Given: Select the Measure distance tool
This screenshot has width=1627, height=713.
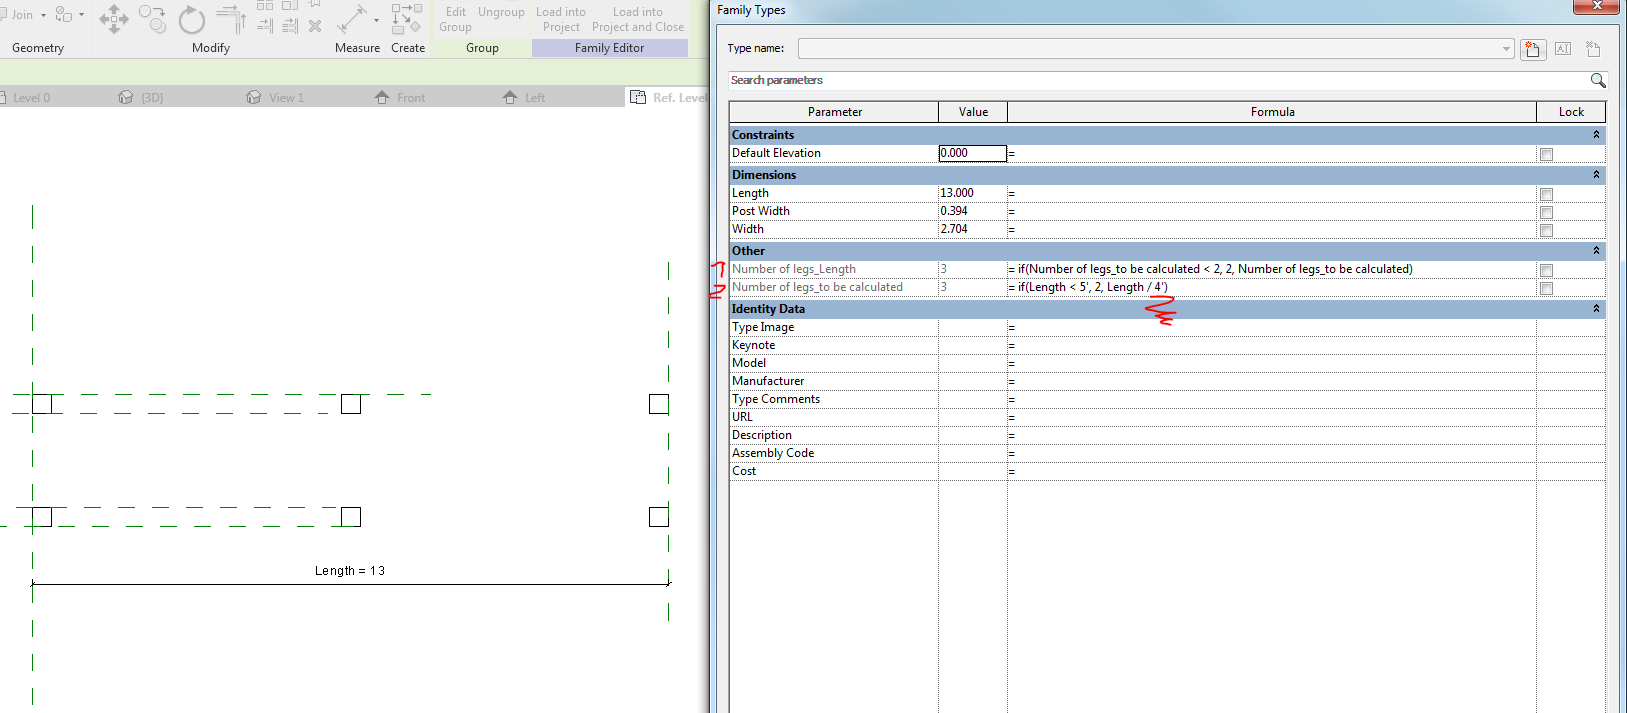Looking at the screenshot, I should [351, 19].
